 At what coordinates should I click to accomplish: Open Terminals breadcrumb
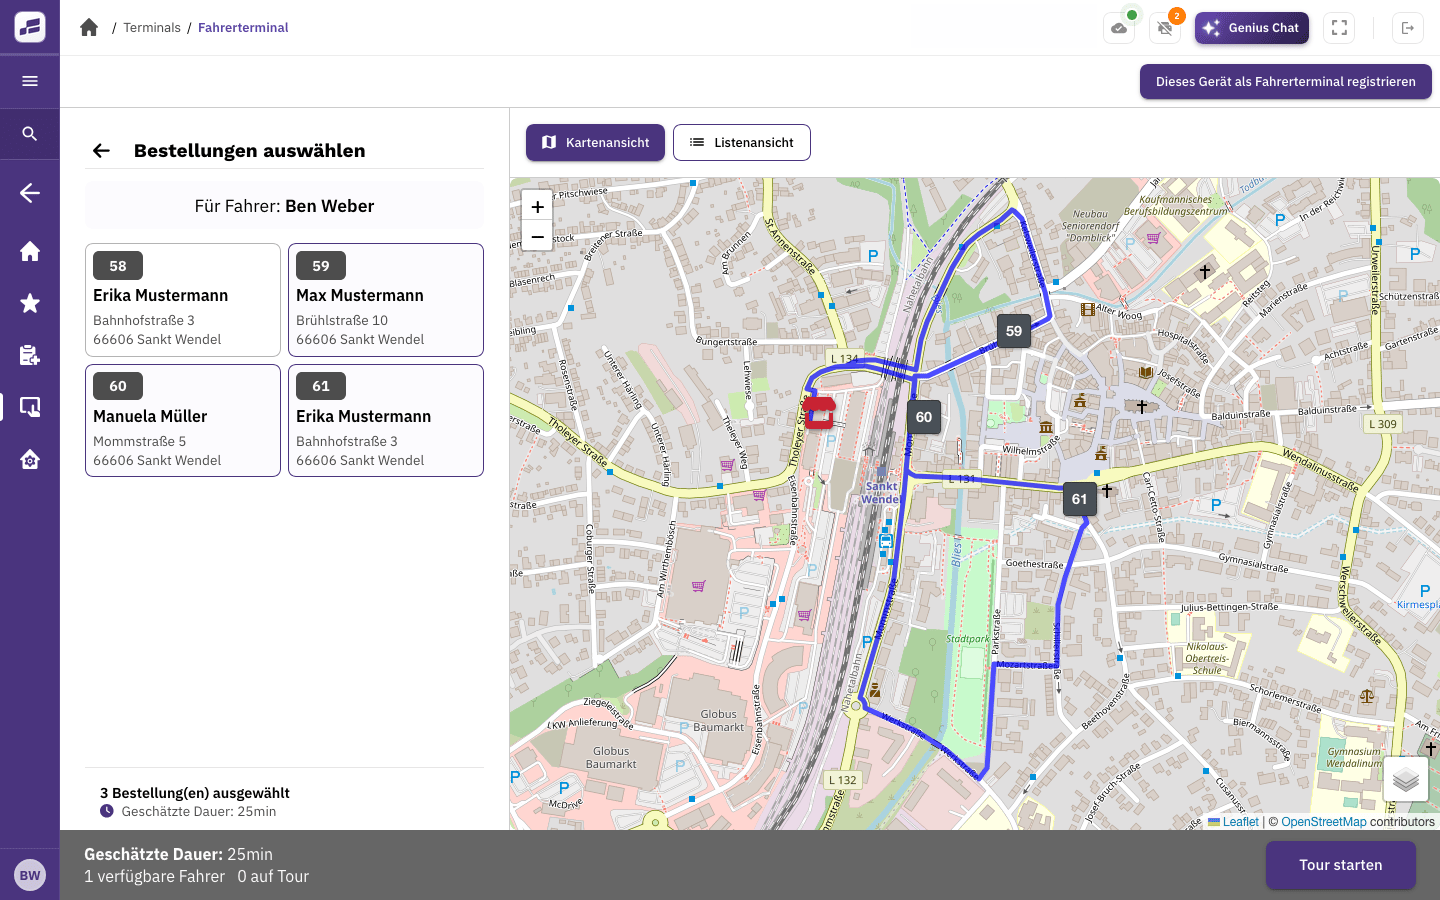click(152, 28)
